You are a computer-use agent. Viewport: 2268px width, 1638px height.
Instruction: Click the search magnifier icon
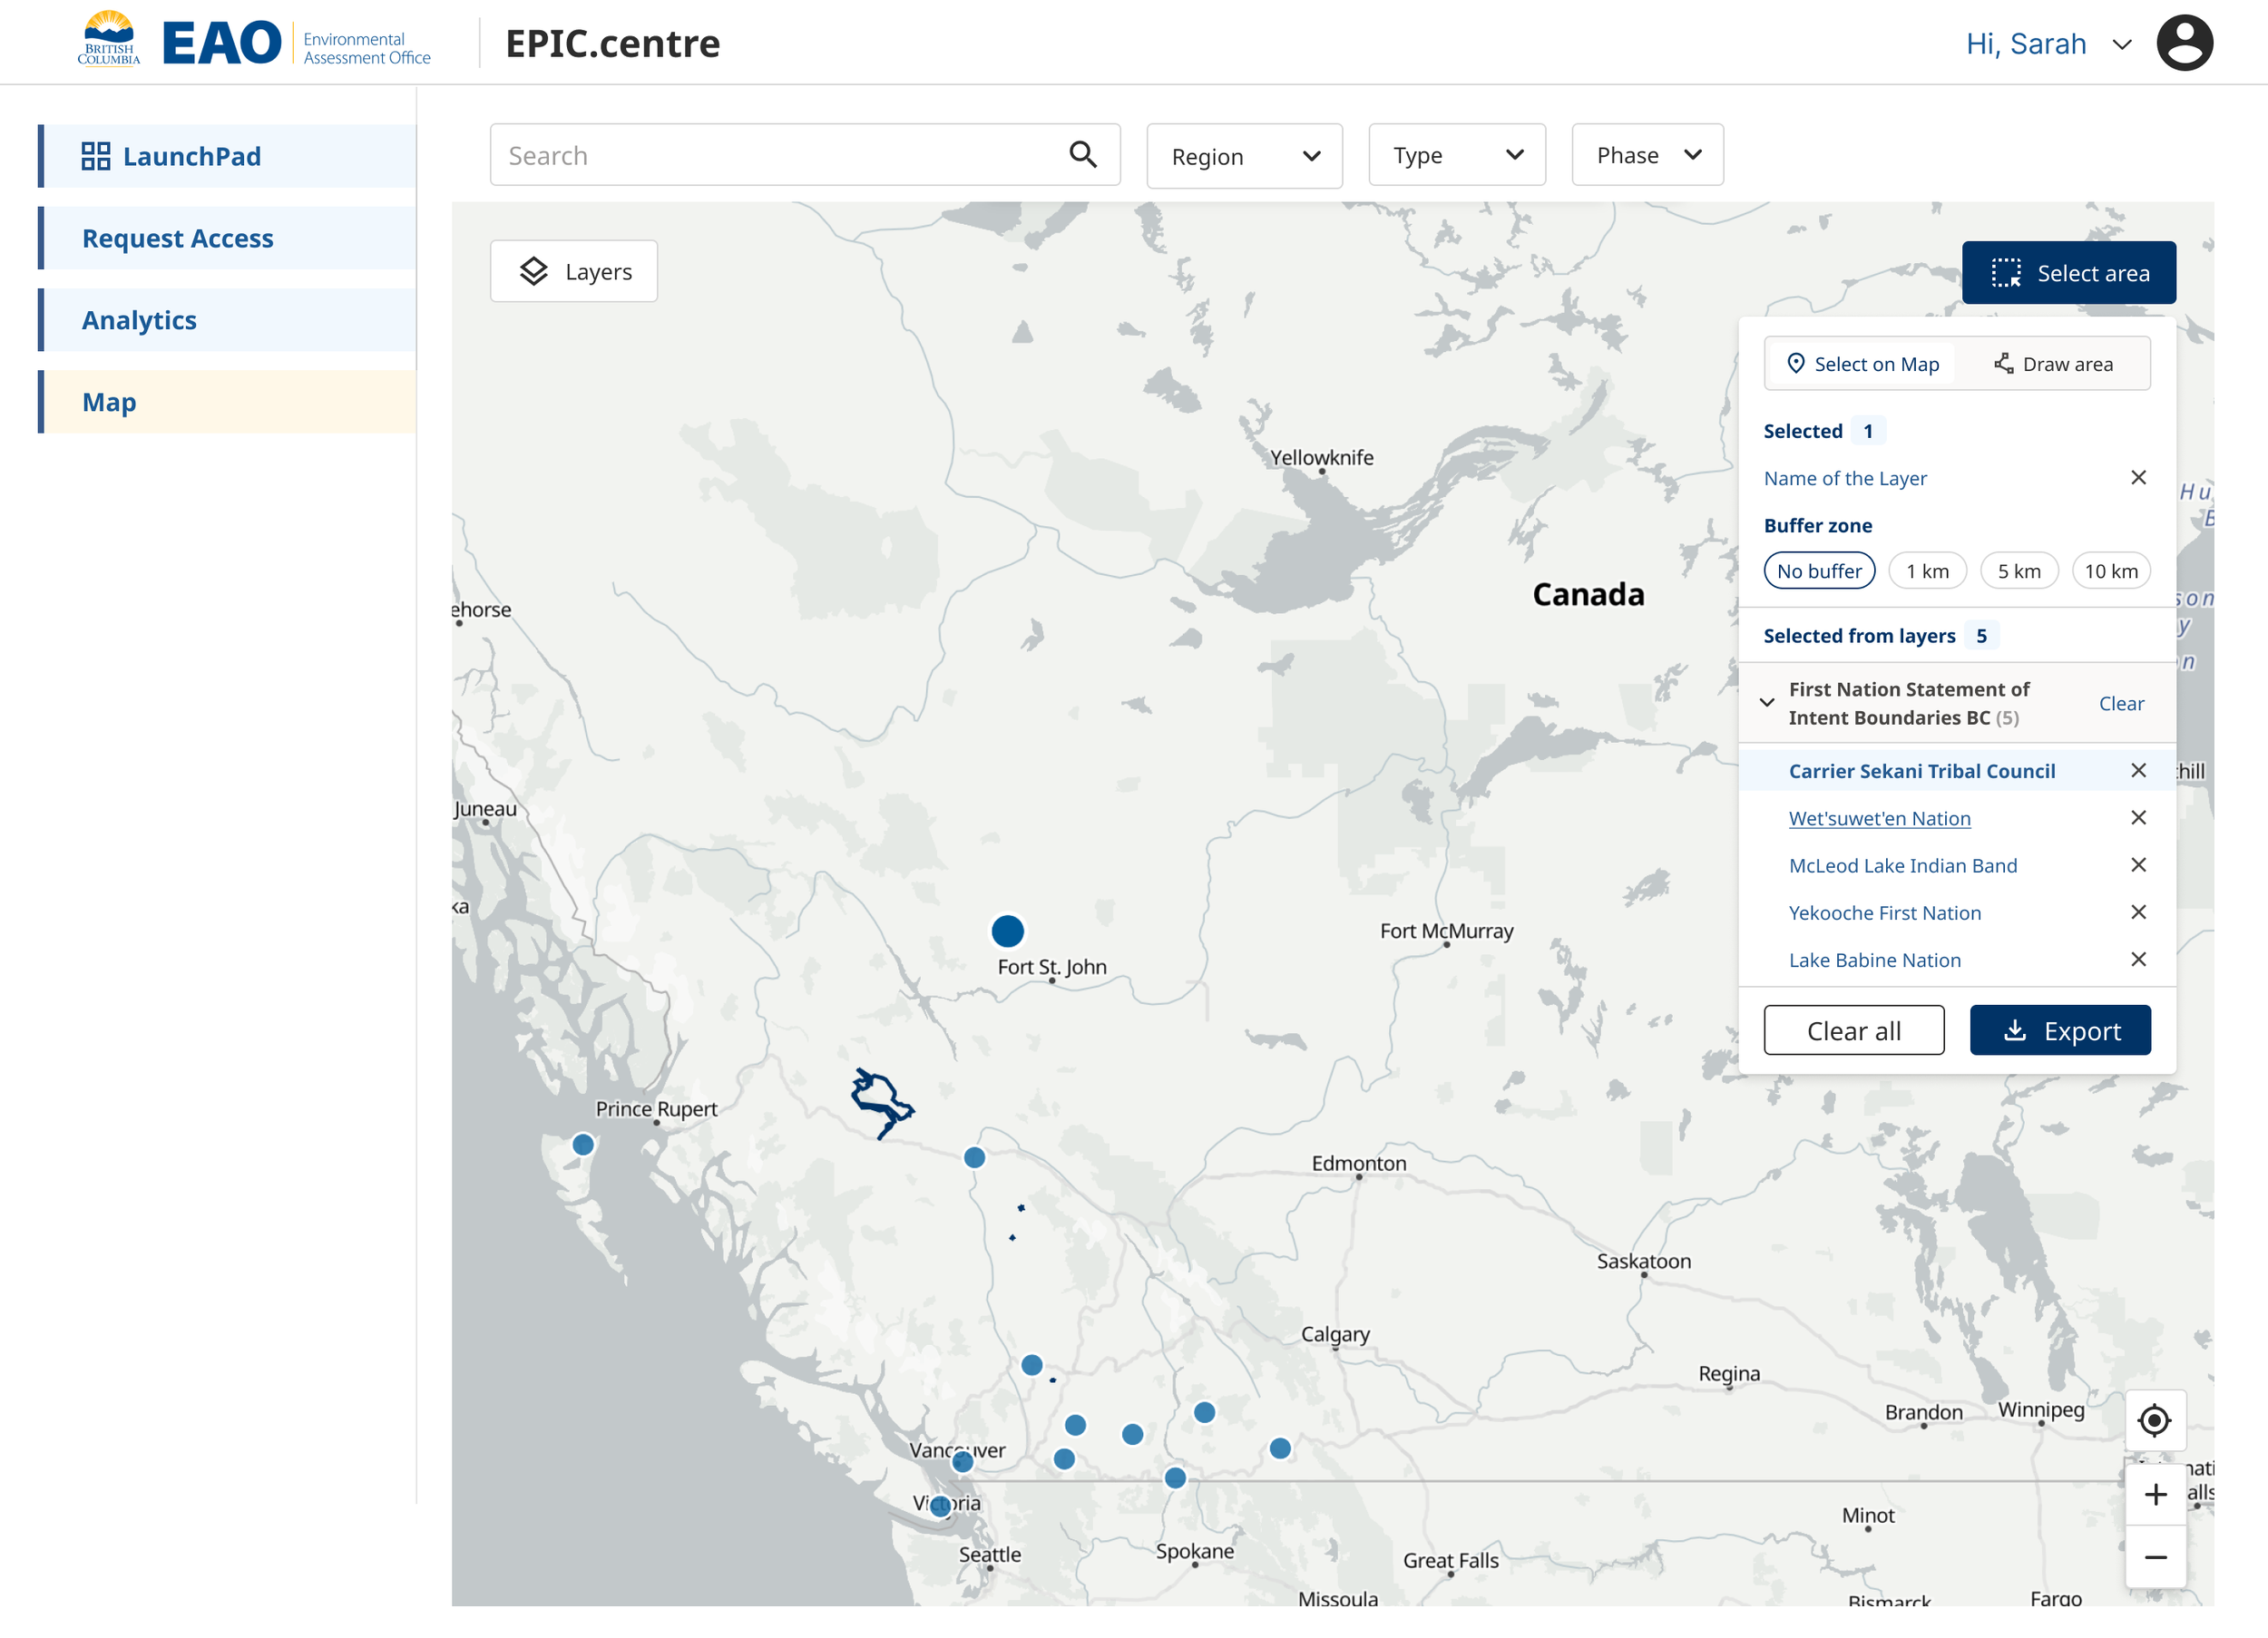(1083, 155)
